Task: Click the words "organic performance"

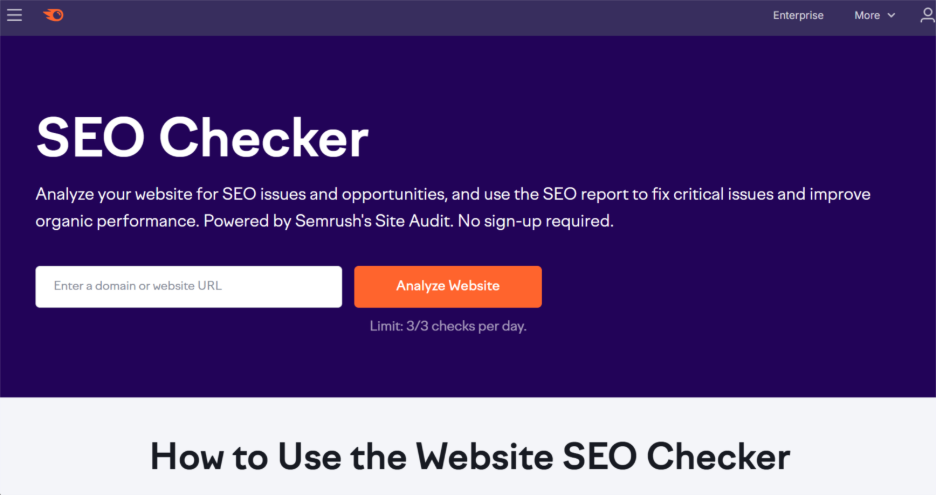Action: [x=117, y=220]
